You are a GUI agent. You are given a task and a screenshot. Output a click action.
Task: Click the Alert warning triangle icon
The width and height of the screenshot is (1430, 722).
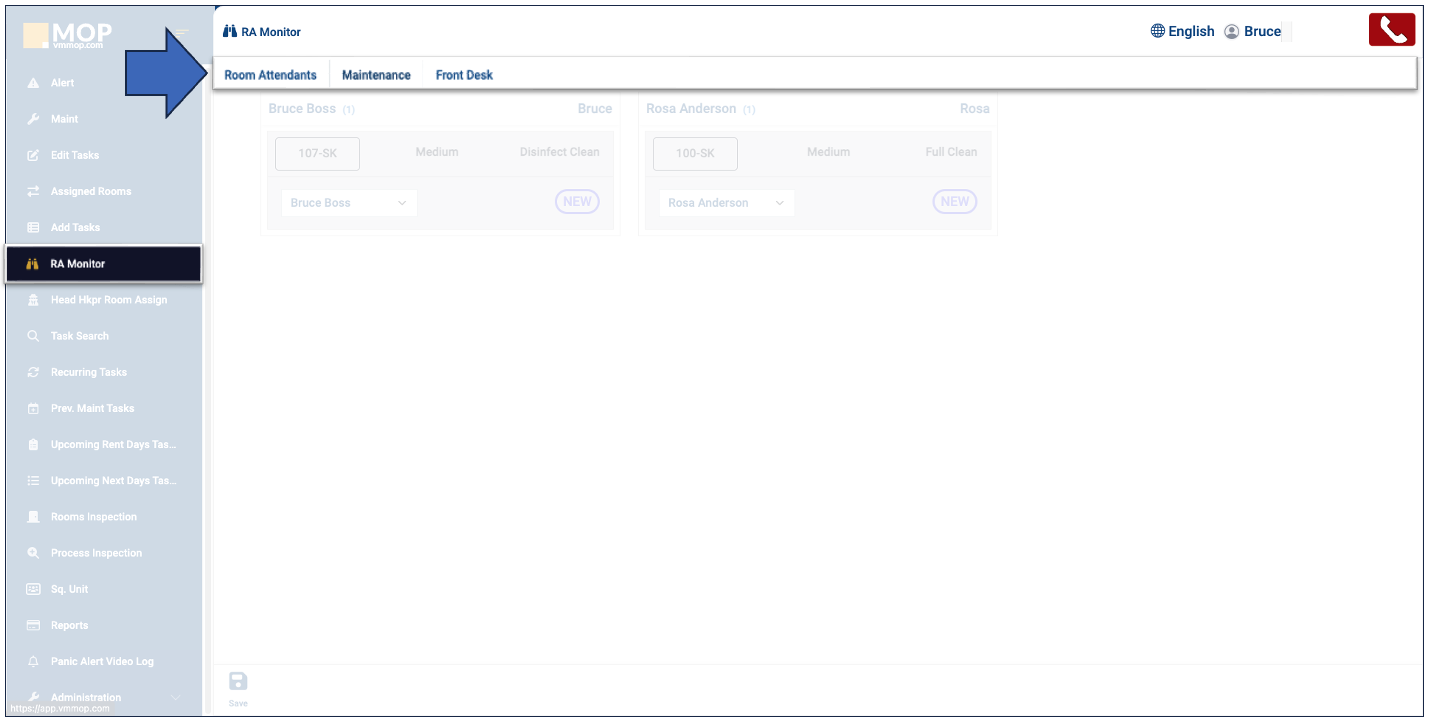(33, 83)
